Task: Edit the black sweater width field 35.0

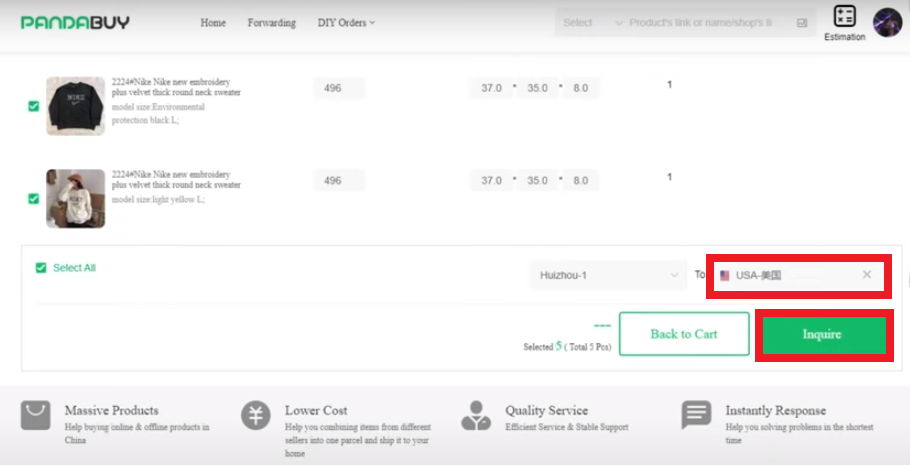Action: click(x=537, y=88)
